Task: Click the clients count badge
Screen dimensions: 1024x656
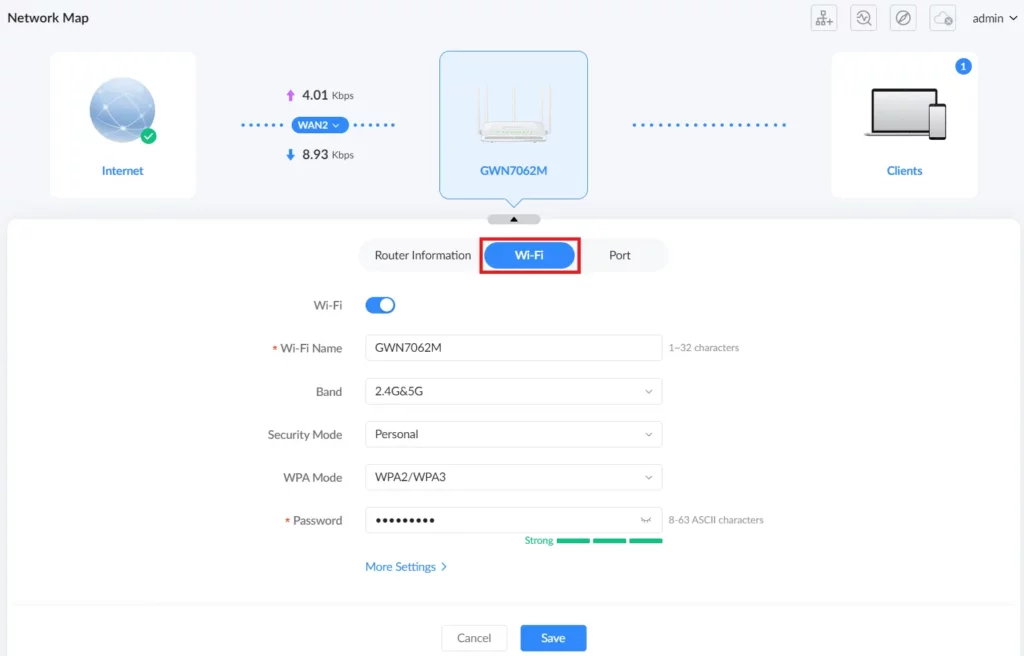Action: pyautogui.click(x=963, y=67)
